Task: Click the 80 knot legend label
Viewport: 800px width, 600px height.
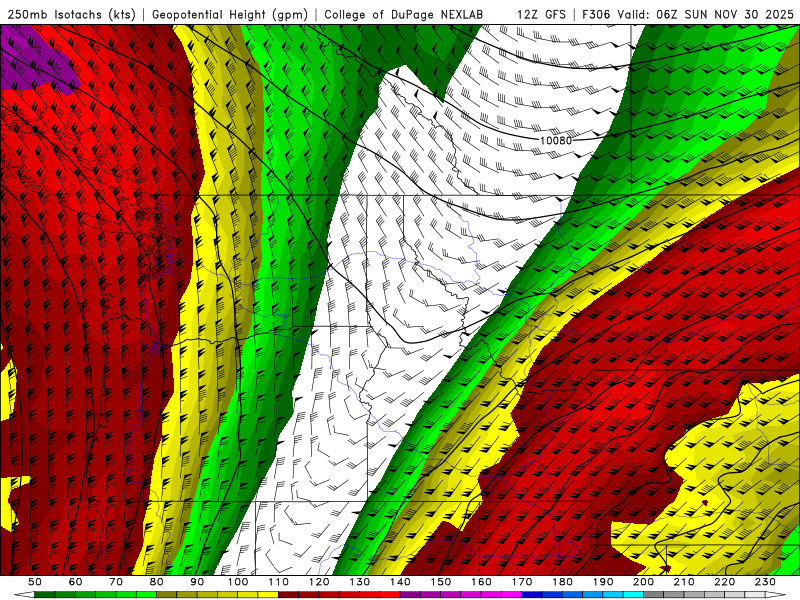Action: [x=157, y=582]
